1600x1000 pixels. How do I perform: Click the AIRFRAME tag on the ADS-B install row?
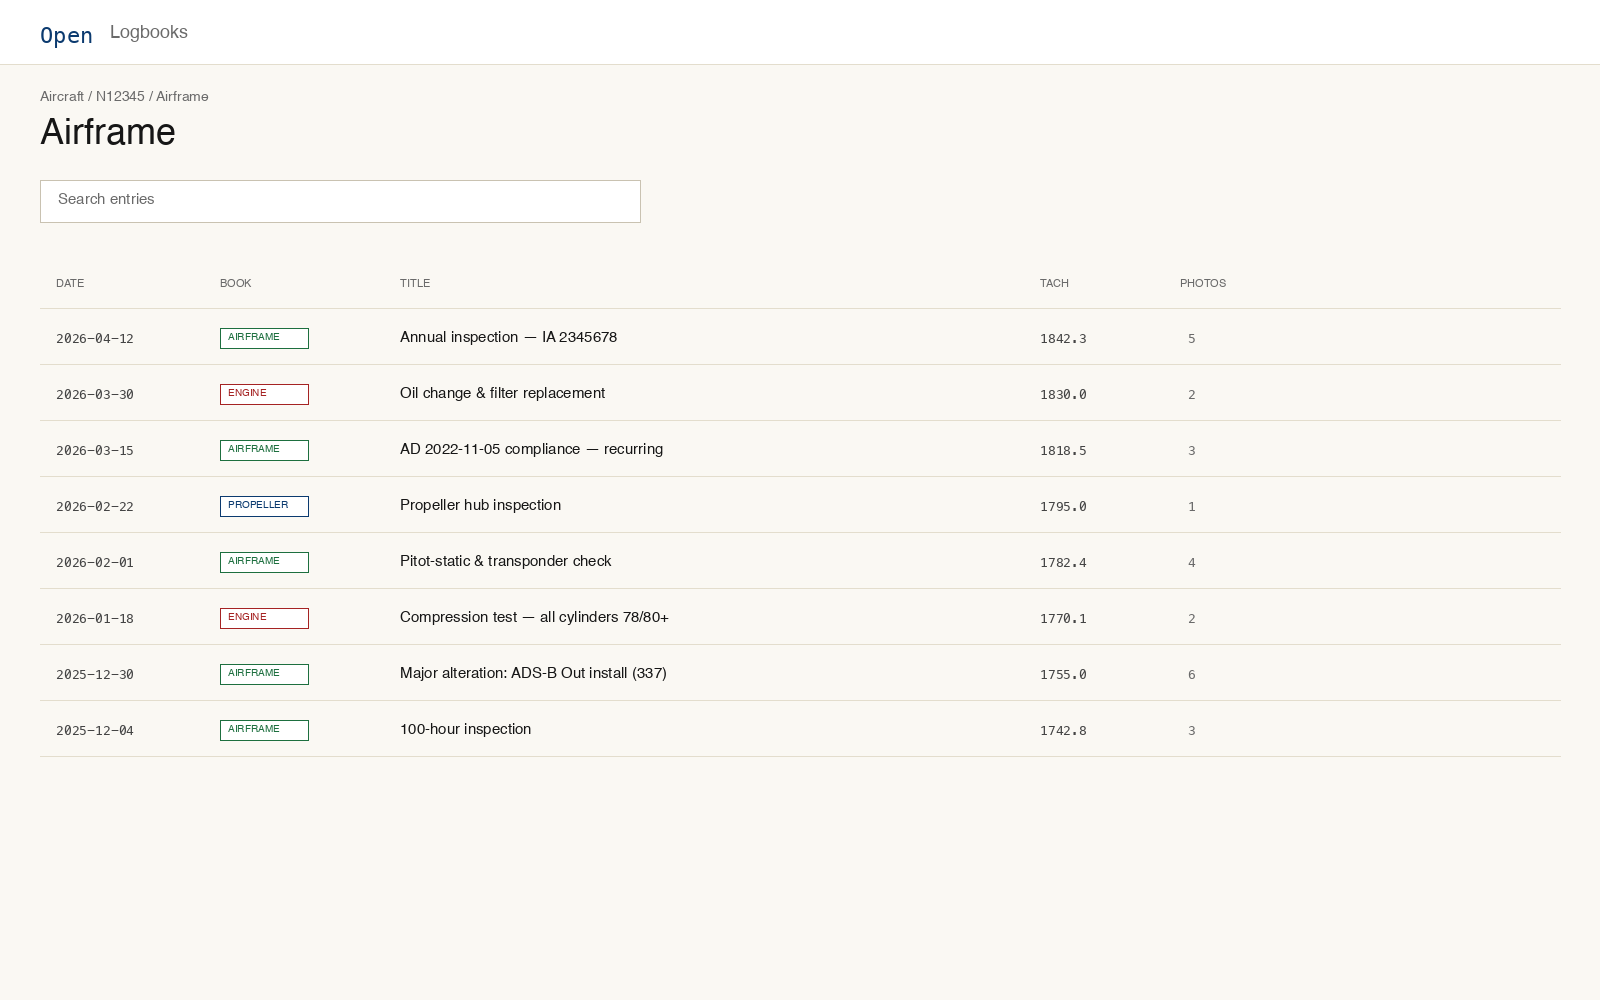click(x=264, y=674)
